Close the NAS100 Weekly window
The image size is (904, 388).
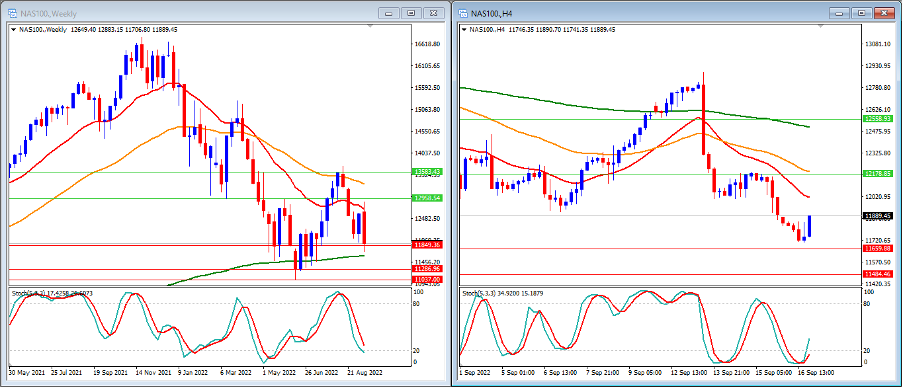435,13
